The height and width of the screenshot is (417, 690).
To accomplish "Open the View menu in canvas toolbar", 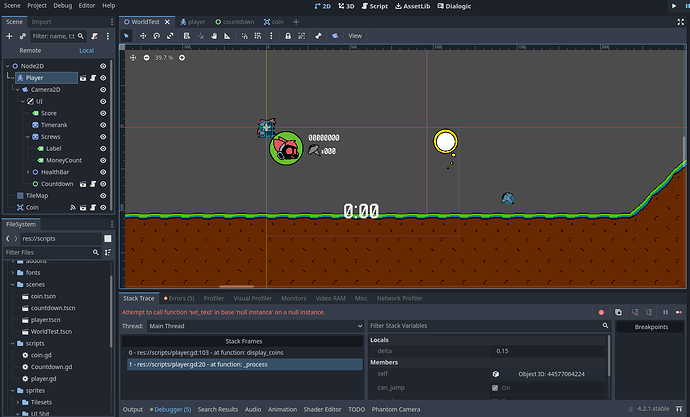I will click(355, 36).
